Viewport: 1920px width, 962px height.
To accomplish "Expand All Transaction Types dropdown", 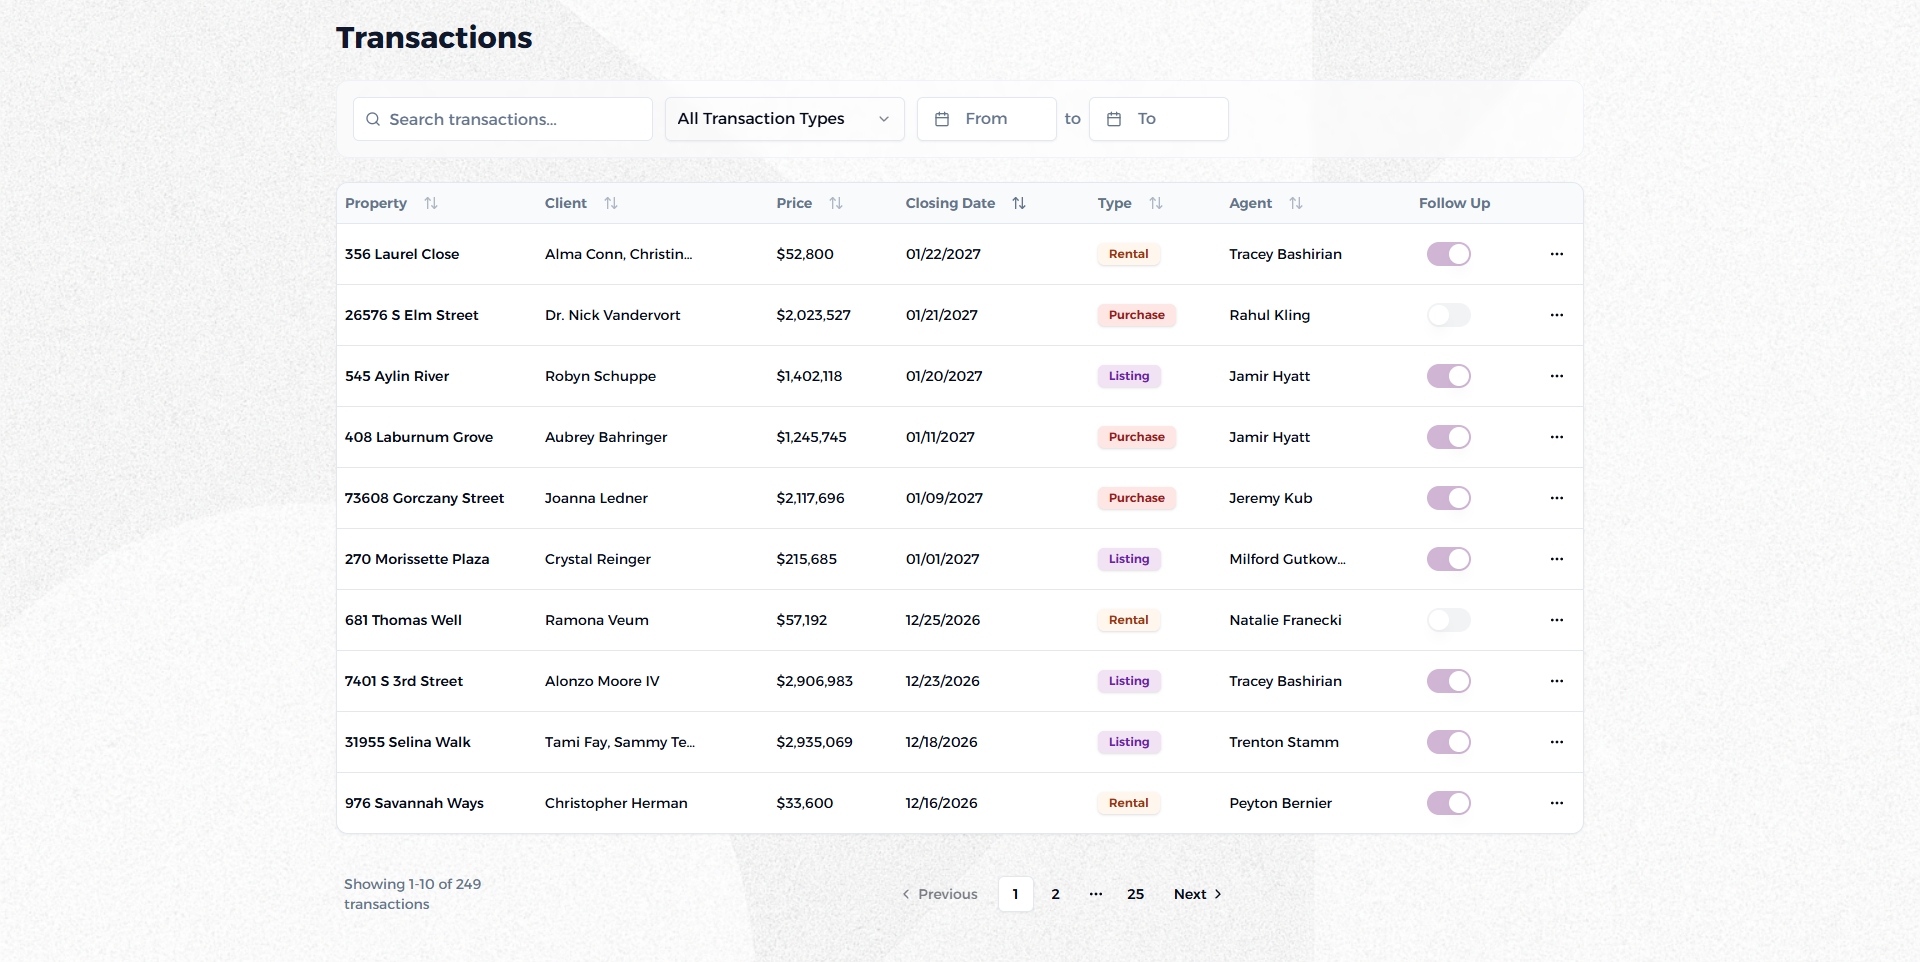I will (x=784, y=119).
